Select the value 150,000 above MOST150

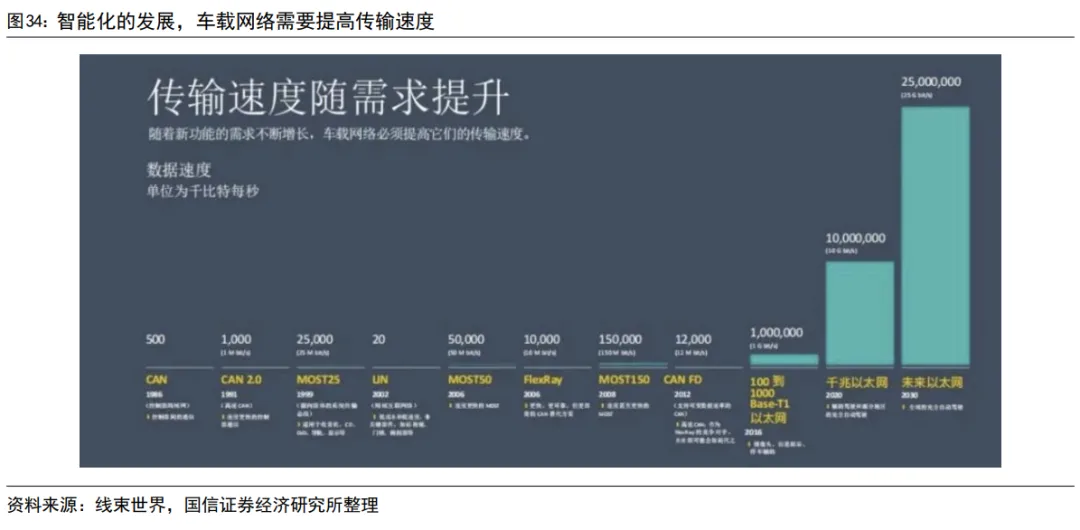click(x=621, y=340)
